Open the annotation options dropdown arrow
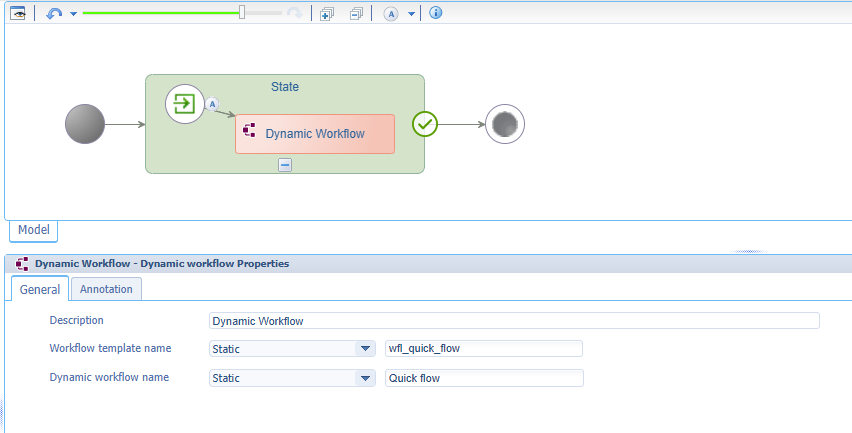Image resolution: width=852 pixels, height=433 pixels. click(411, 14)
